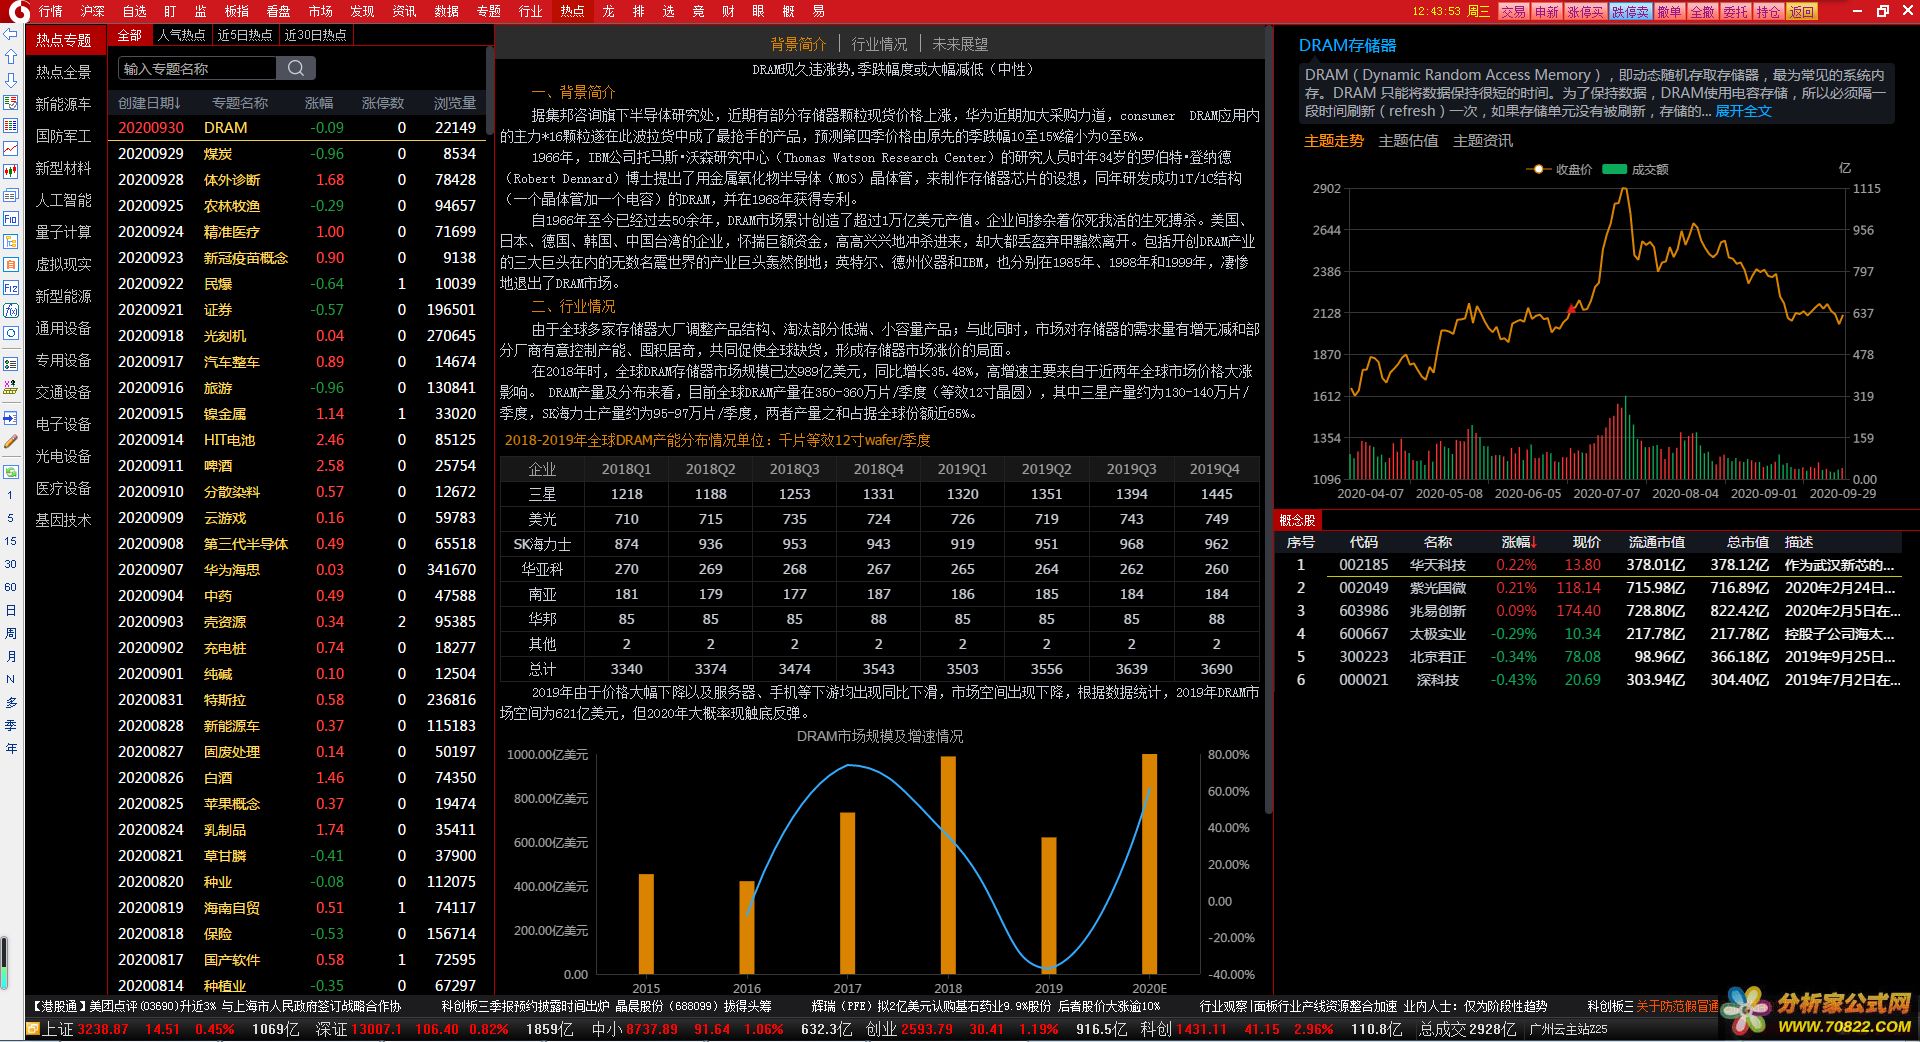Select the 日 daily period button
This screenshot has height=1042, width=1920.
point(11,610)
